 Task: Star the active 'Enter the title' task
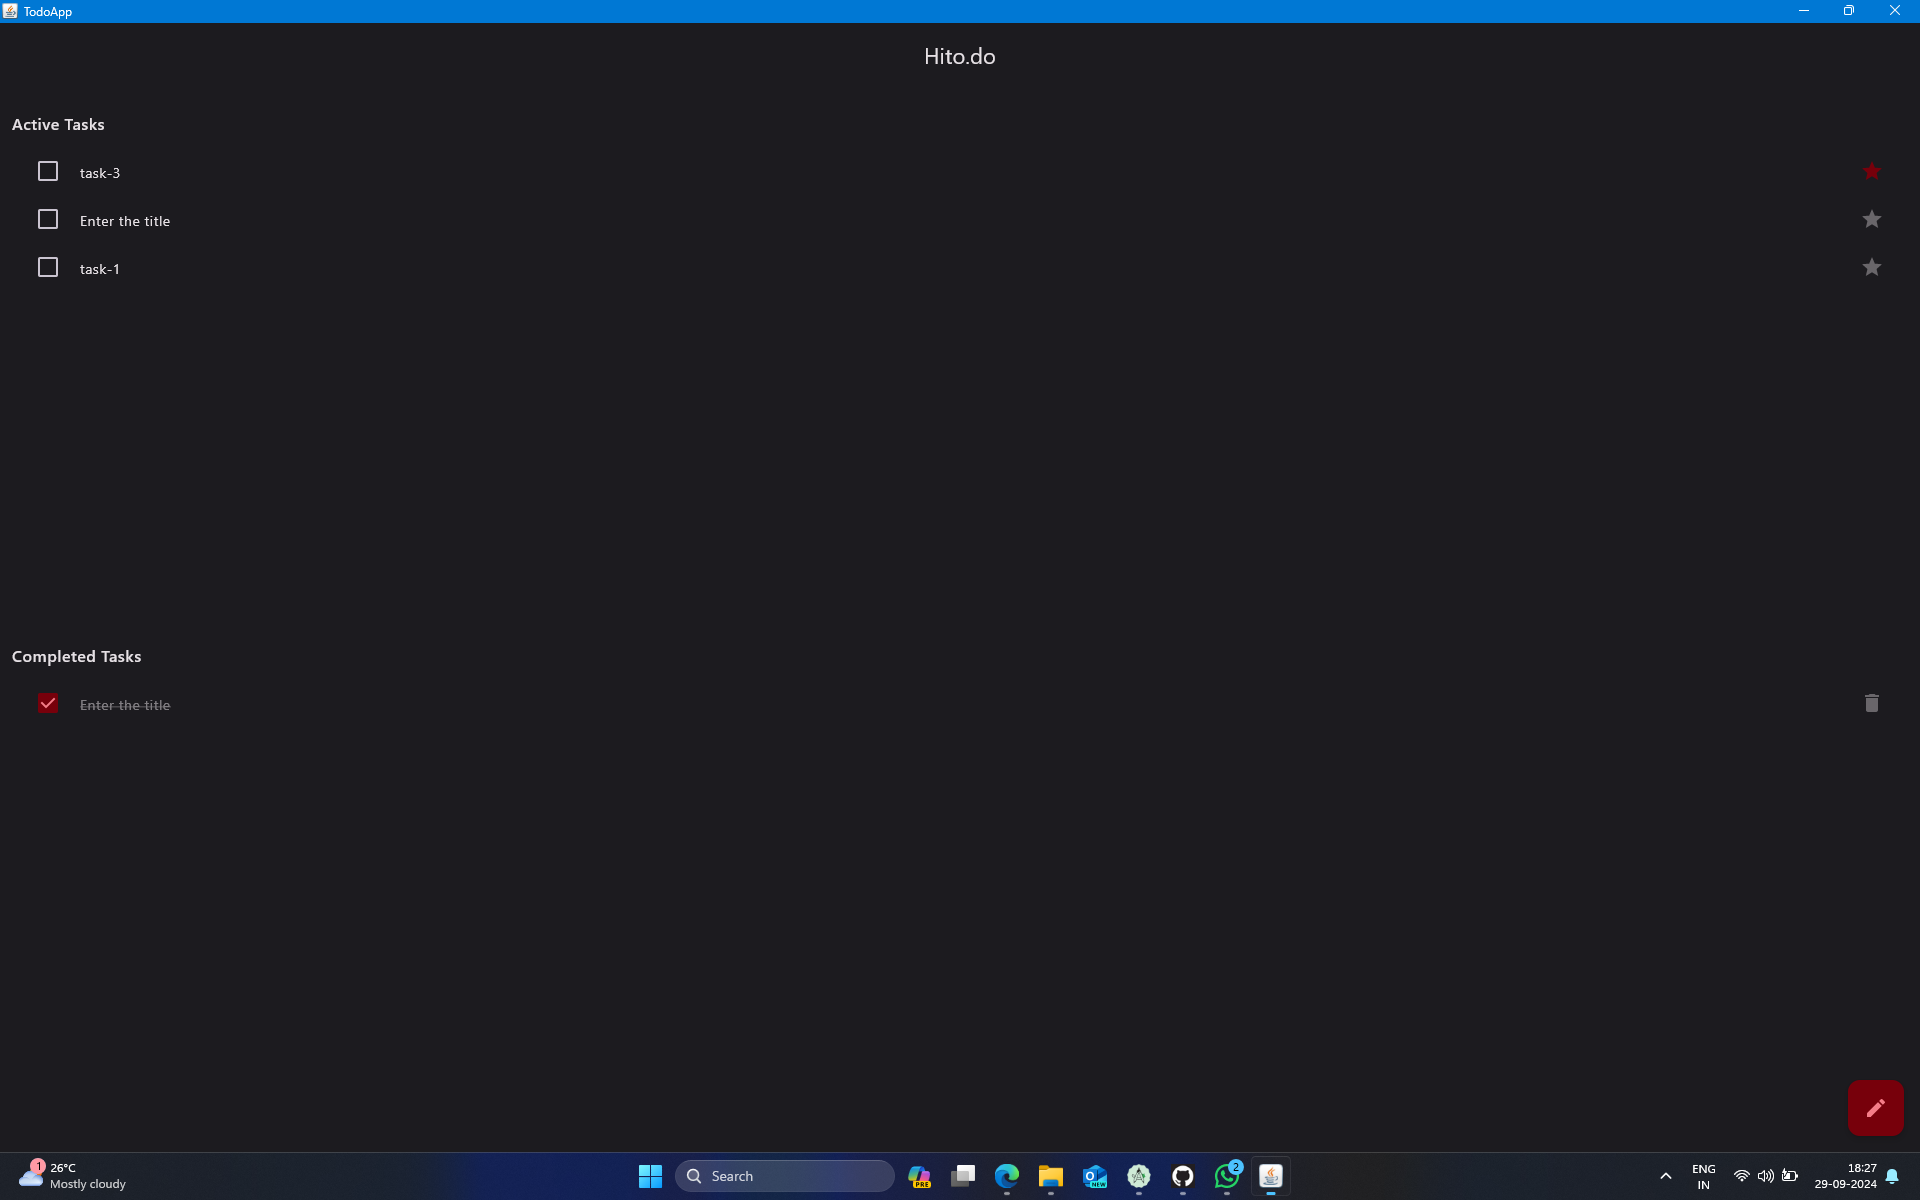1871,220
